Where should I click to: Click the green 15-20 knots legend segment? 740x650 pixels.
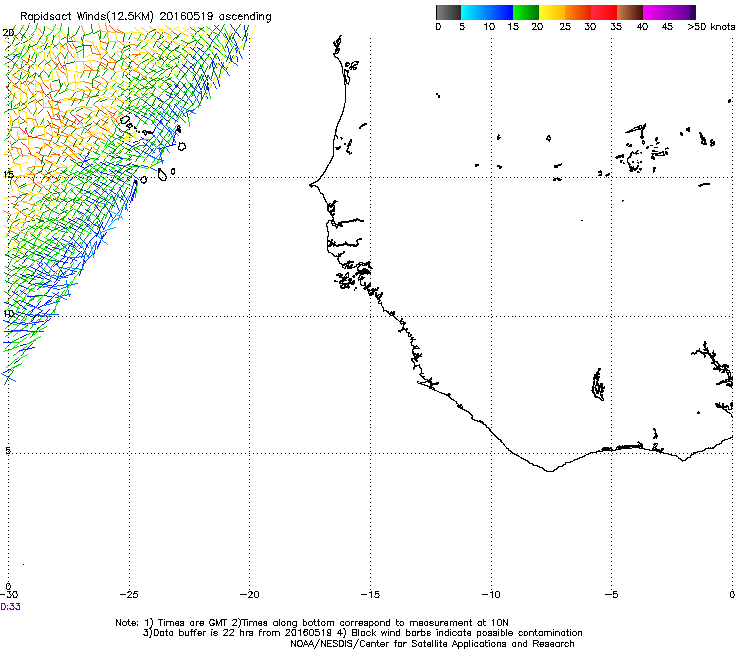(x=526, y=12)
